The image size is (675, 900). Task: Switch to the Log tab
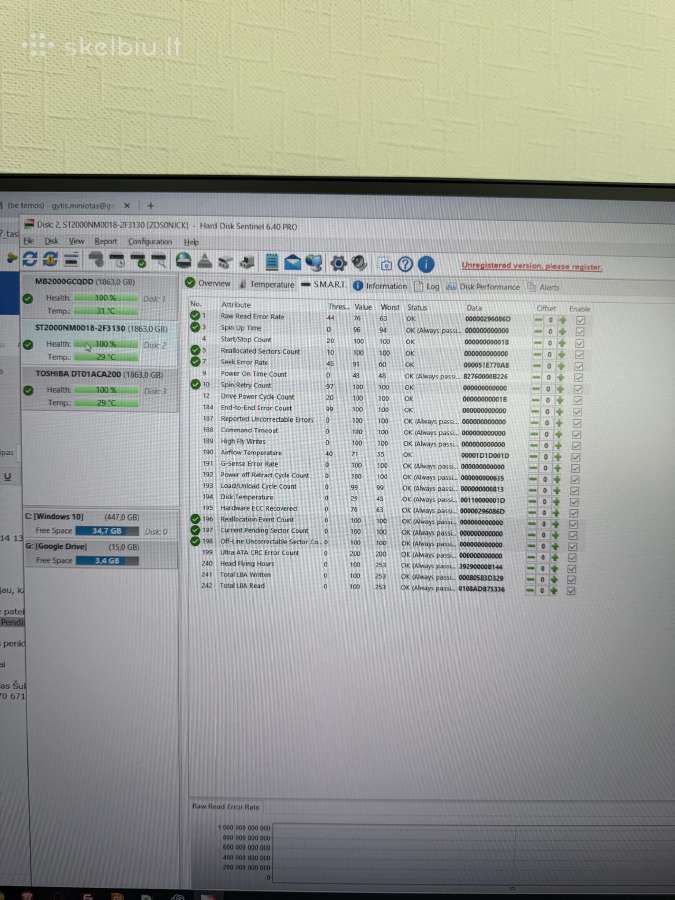click(x=427, y=286)
